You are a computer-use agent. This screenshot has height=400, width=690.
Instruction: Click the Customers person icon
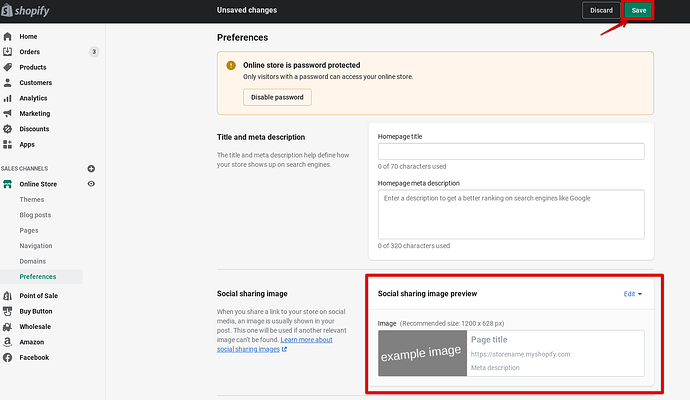8,83
